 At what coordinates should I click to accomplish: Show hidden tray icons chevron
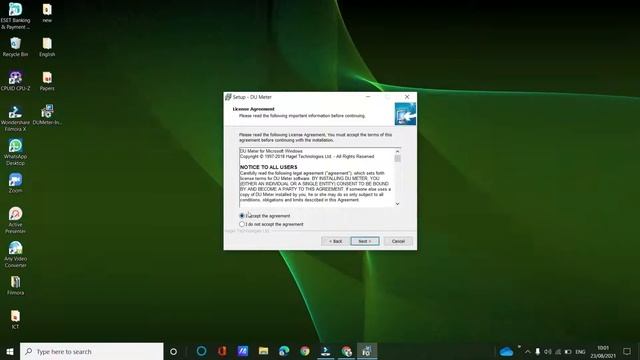pos(527,351)
